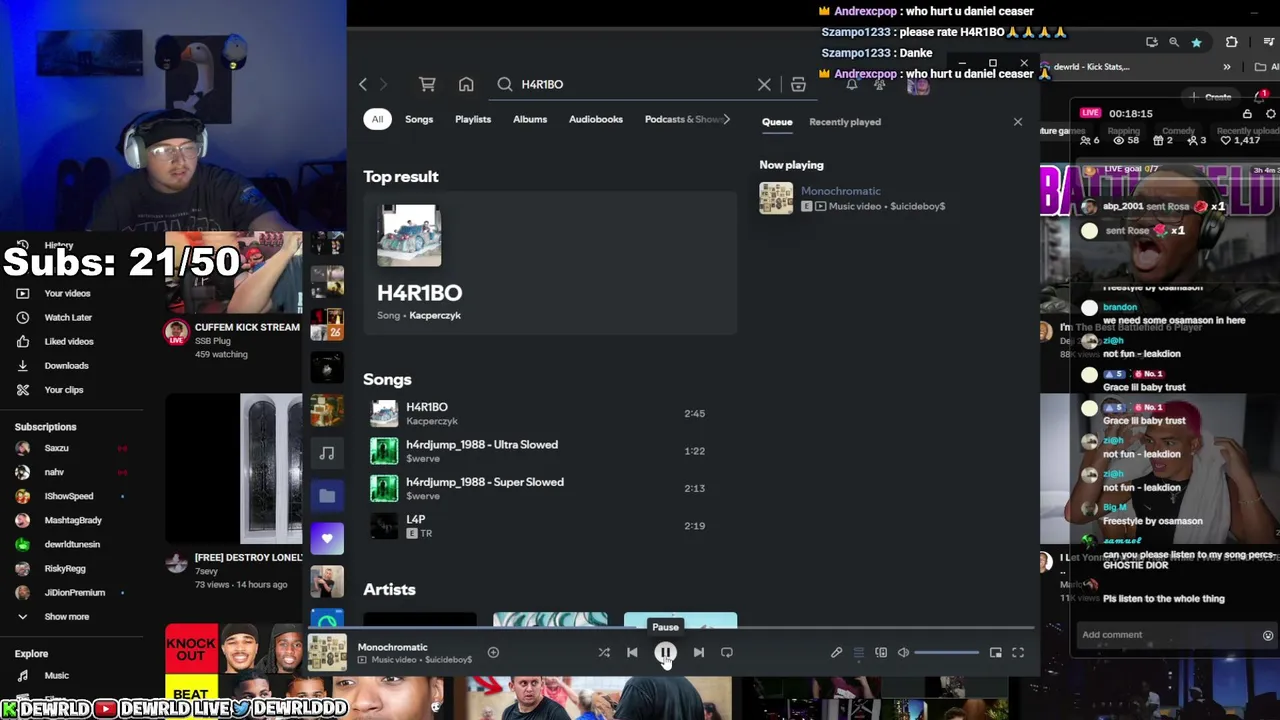
Task: Open Friend Activity icon
Action: pos(879,86)
